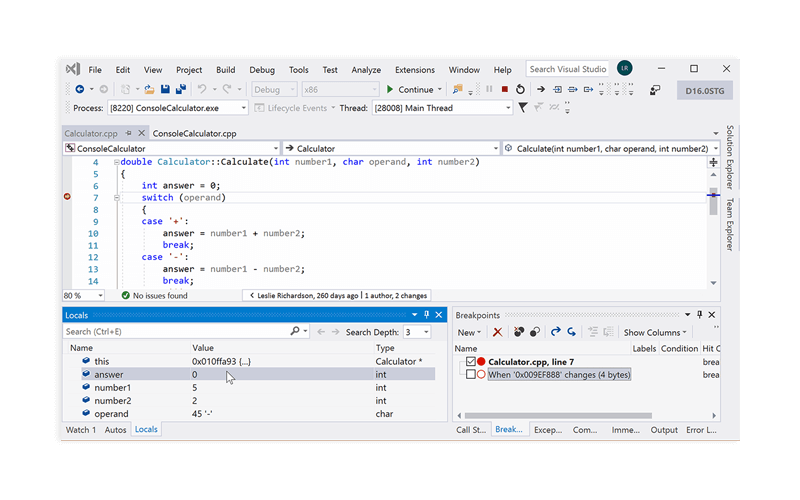Screen dimensions: 800x500
Task: Switch to the Calculator.cpp editor tab
Action: coord(91,133)
